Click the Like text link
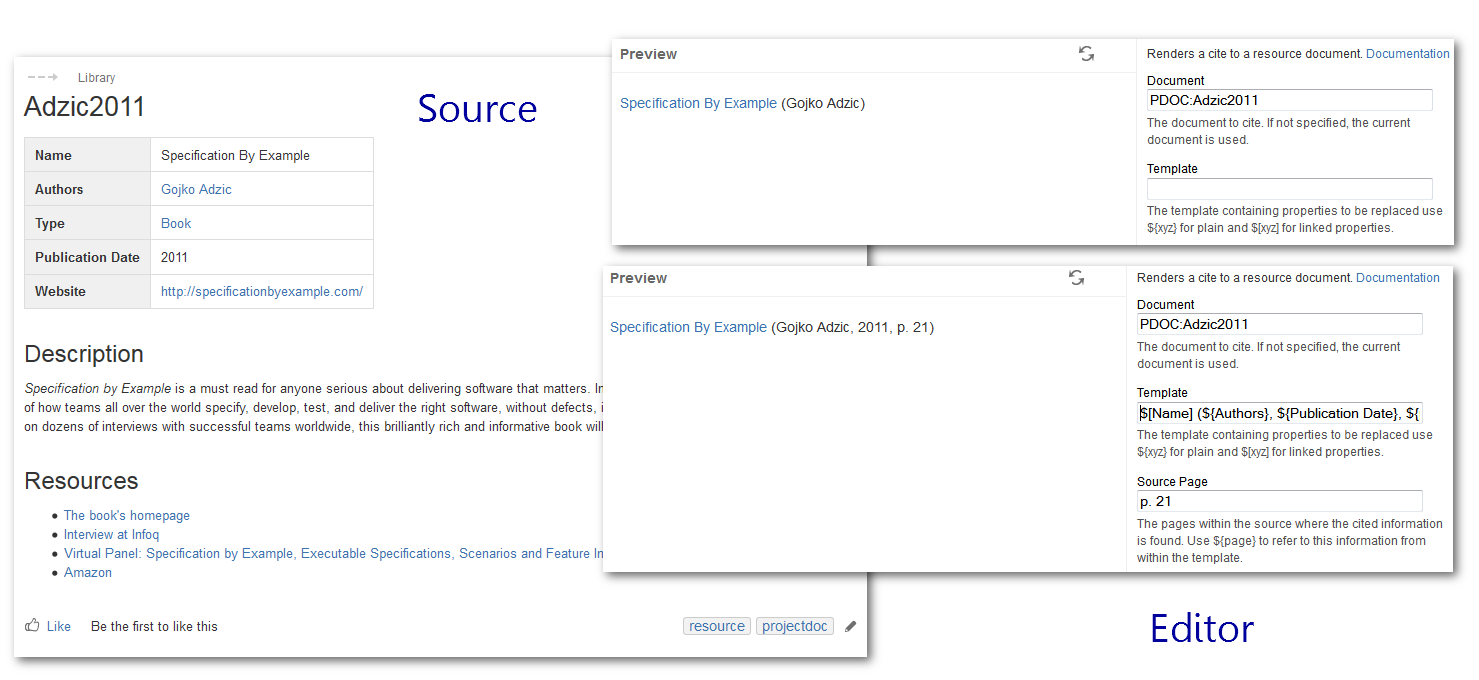Image resolution: width=1479 pixels, height=680 pixels. click(x=59, y=627)
